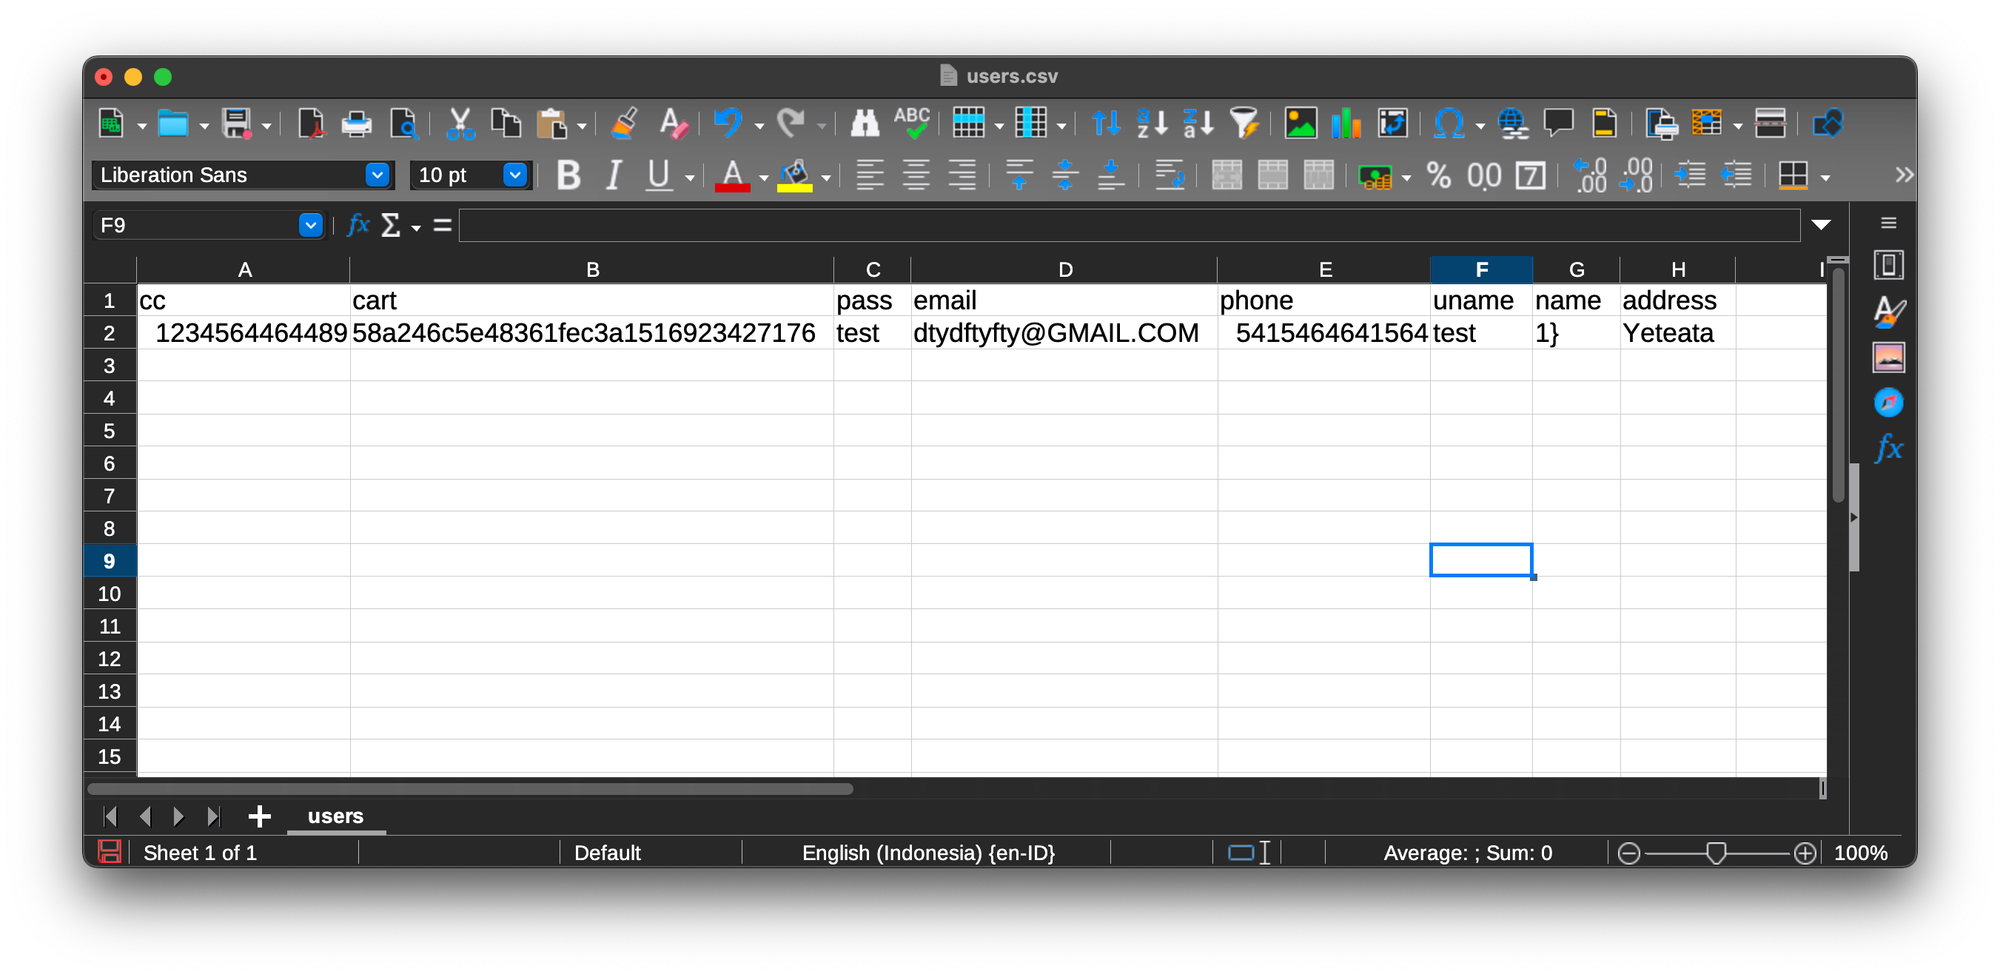Screen dimensions: 2000x977
Task: Freeze rows and columns
Action: point(1706,123)
